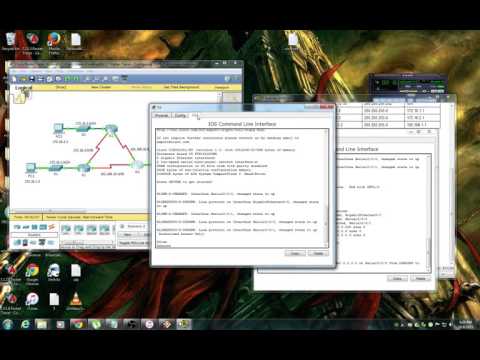Open Mozilla Firefox desktop icon
Image resolution: width=480 pixels, height=360 pixels.
click(54, 43)
